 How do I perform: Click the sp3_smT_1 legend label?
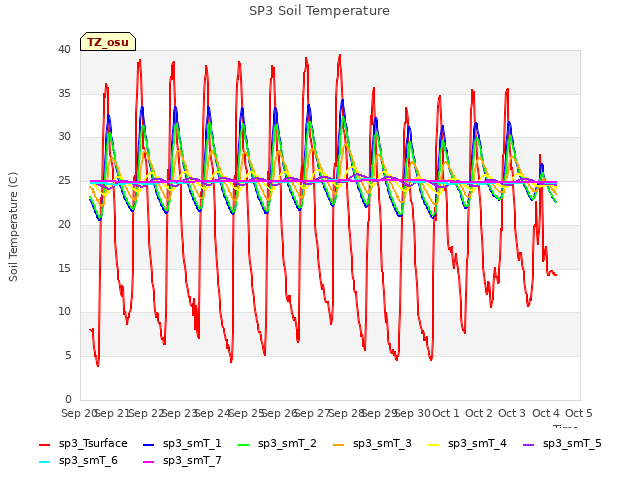tap(192, 443)
